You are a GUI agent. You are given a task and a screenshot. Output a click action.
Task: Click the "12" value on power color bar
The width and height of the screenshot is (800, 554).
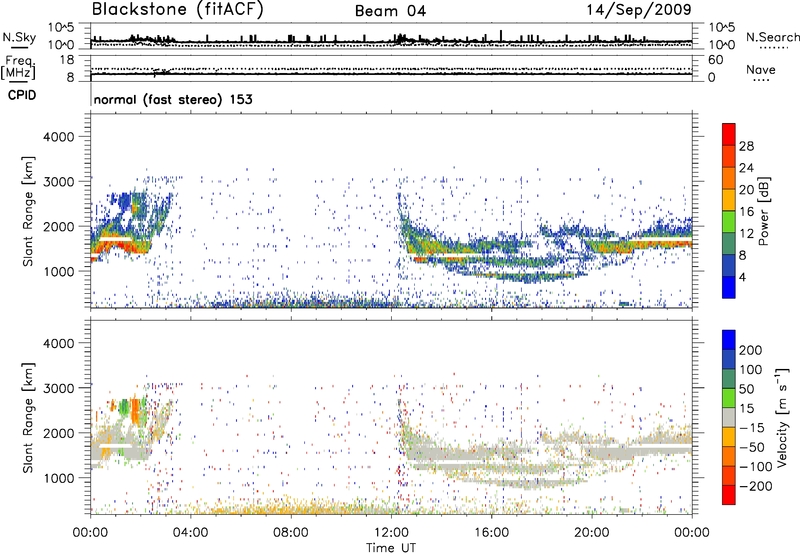tap(746, 234)
